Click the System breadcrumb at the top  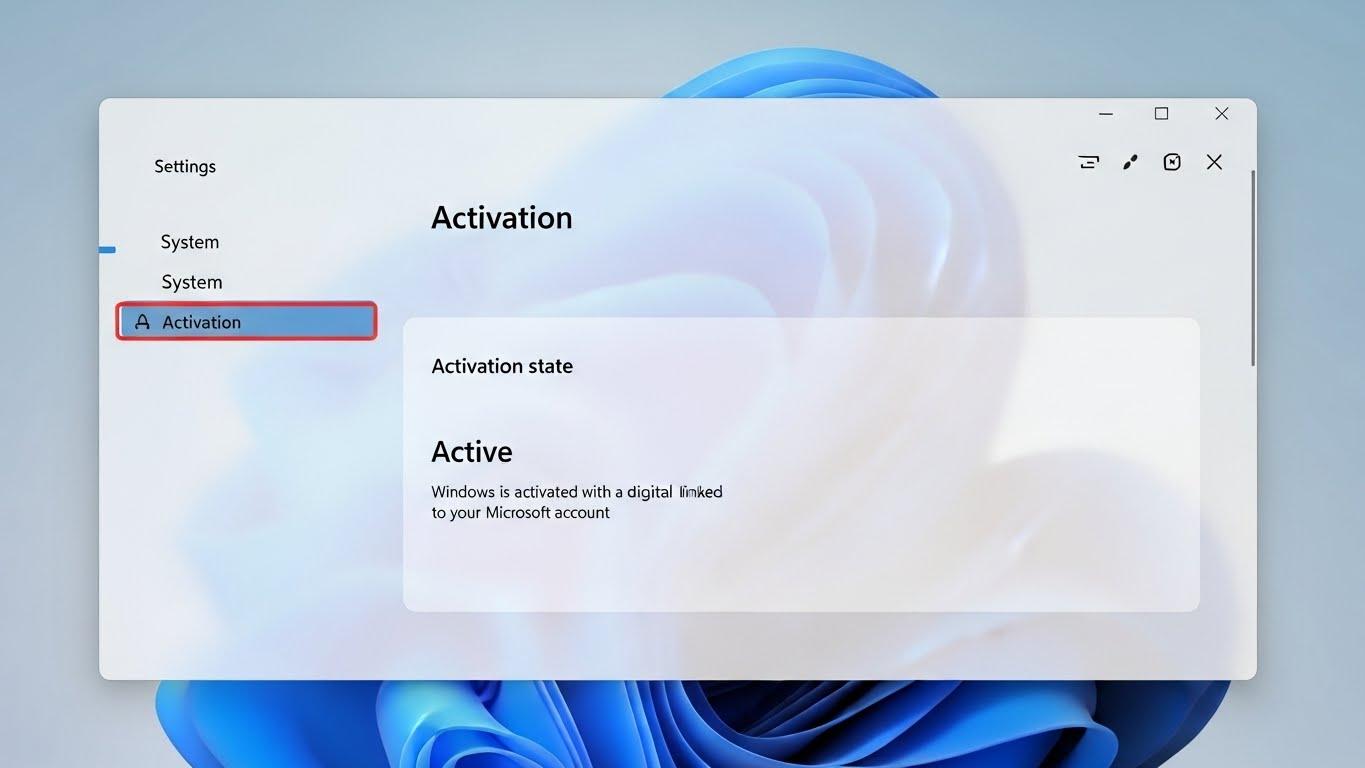click(x=189, y=241)
